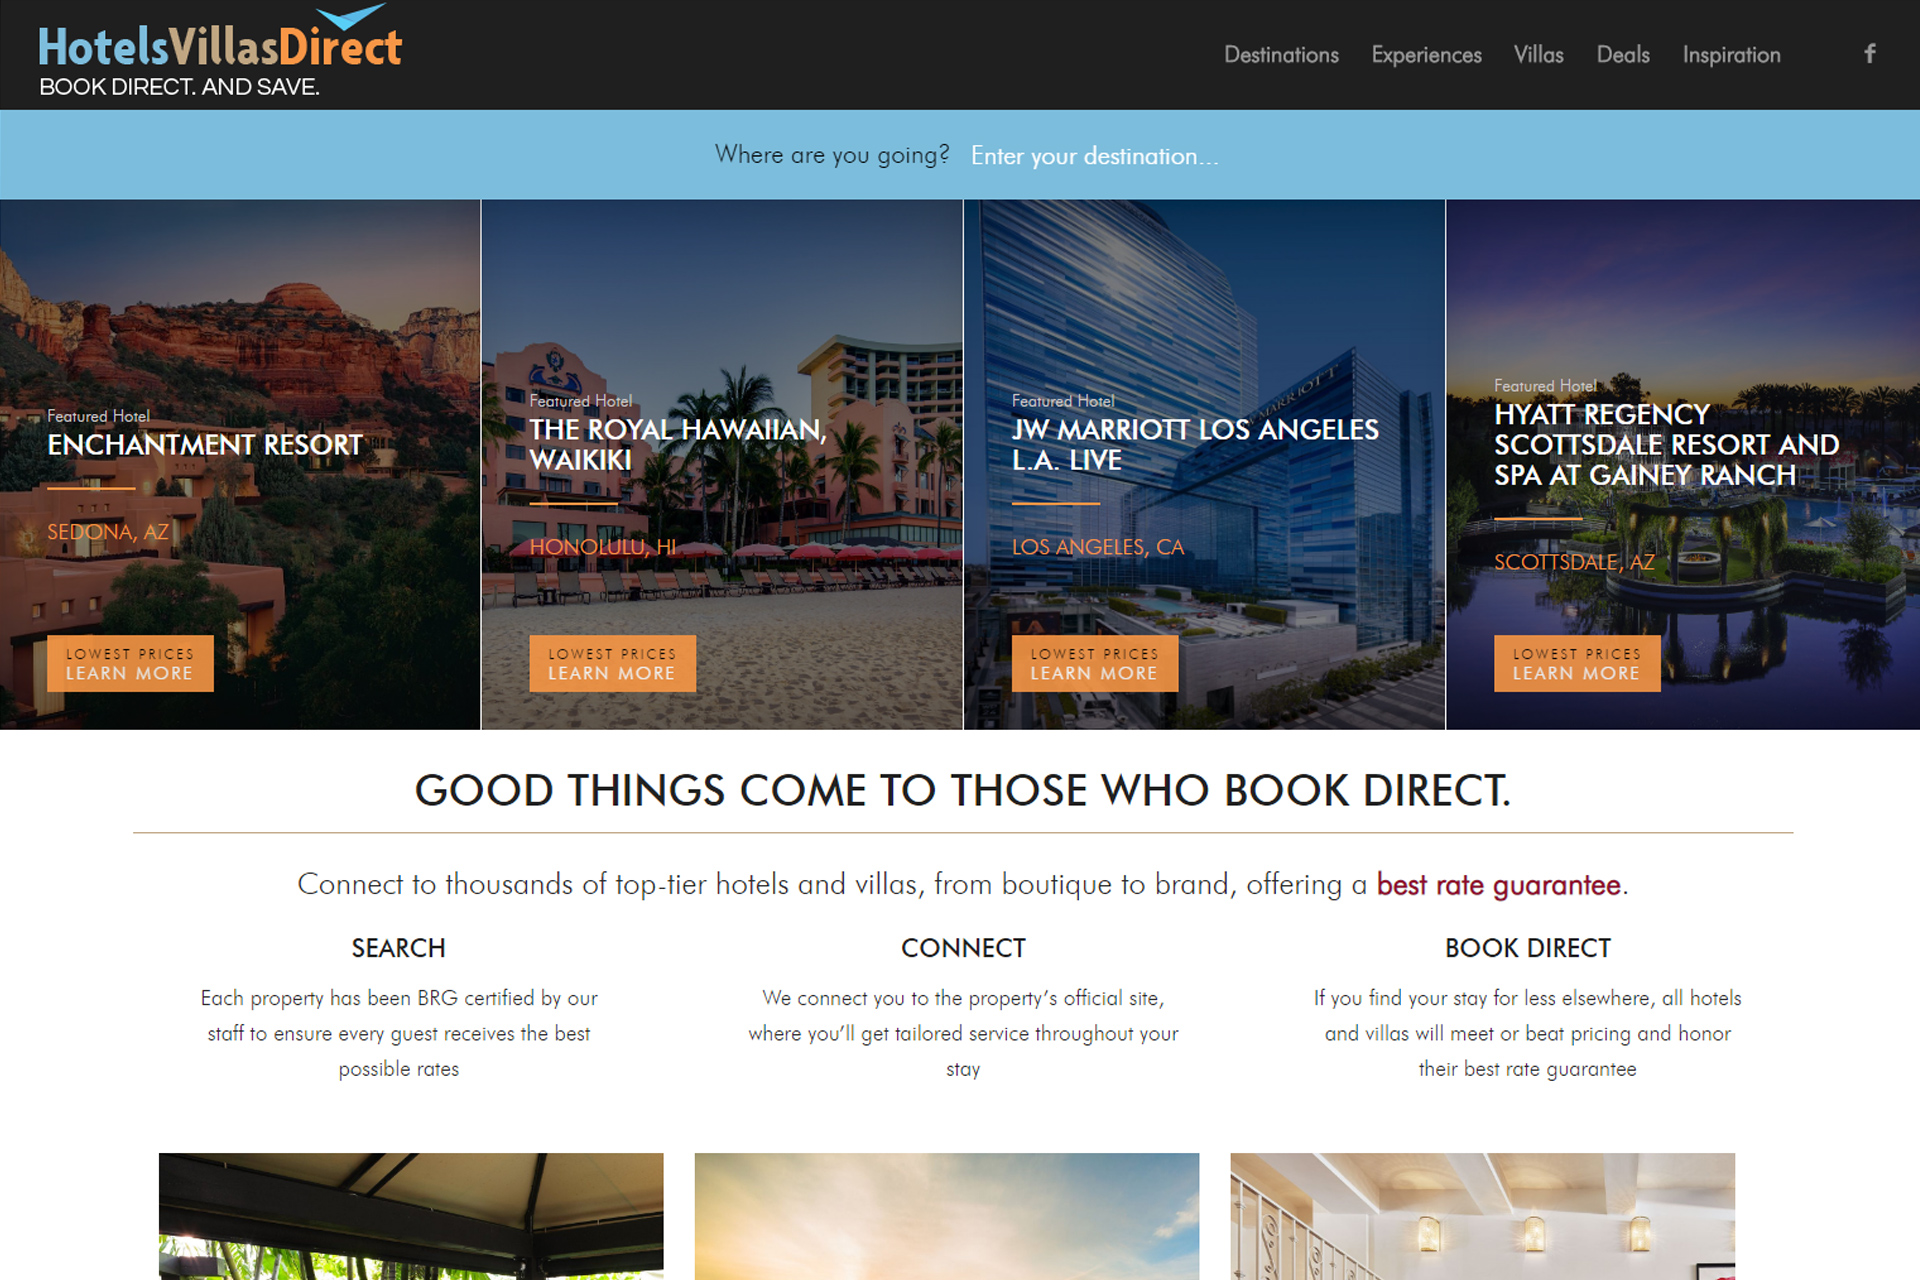Click the sunset sky photo thumbnail

tap(947, 1216)
